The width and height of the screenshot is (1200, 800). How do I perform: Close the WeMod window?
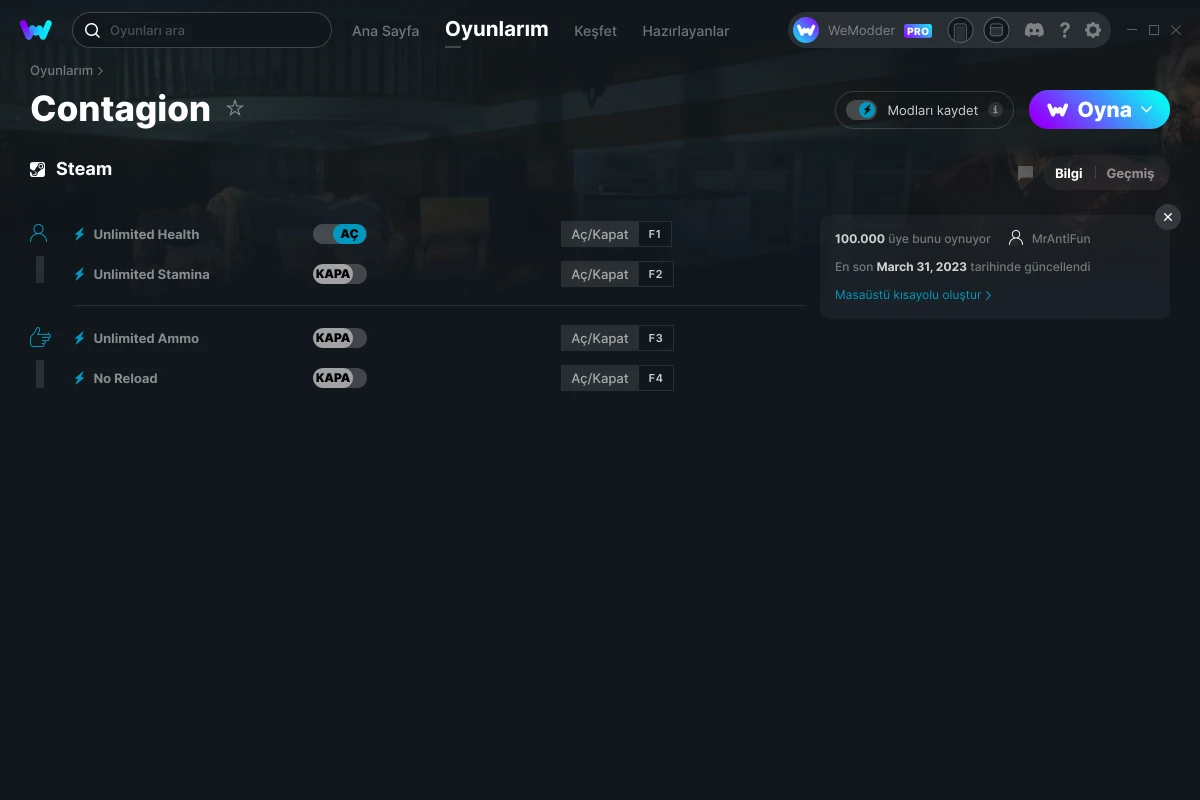coord(1176,30)
